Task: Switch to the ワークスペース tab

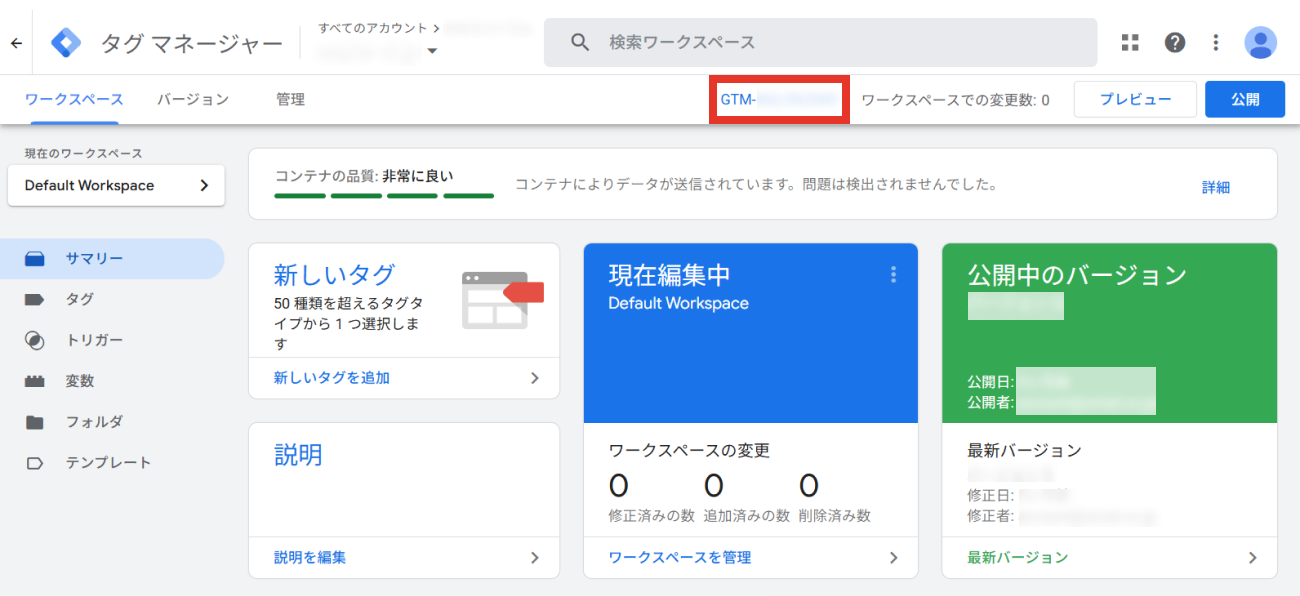Action: point(74,100)
